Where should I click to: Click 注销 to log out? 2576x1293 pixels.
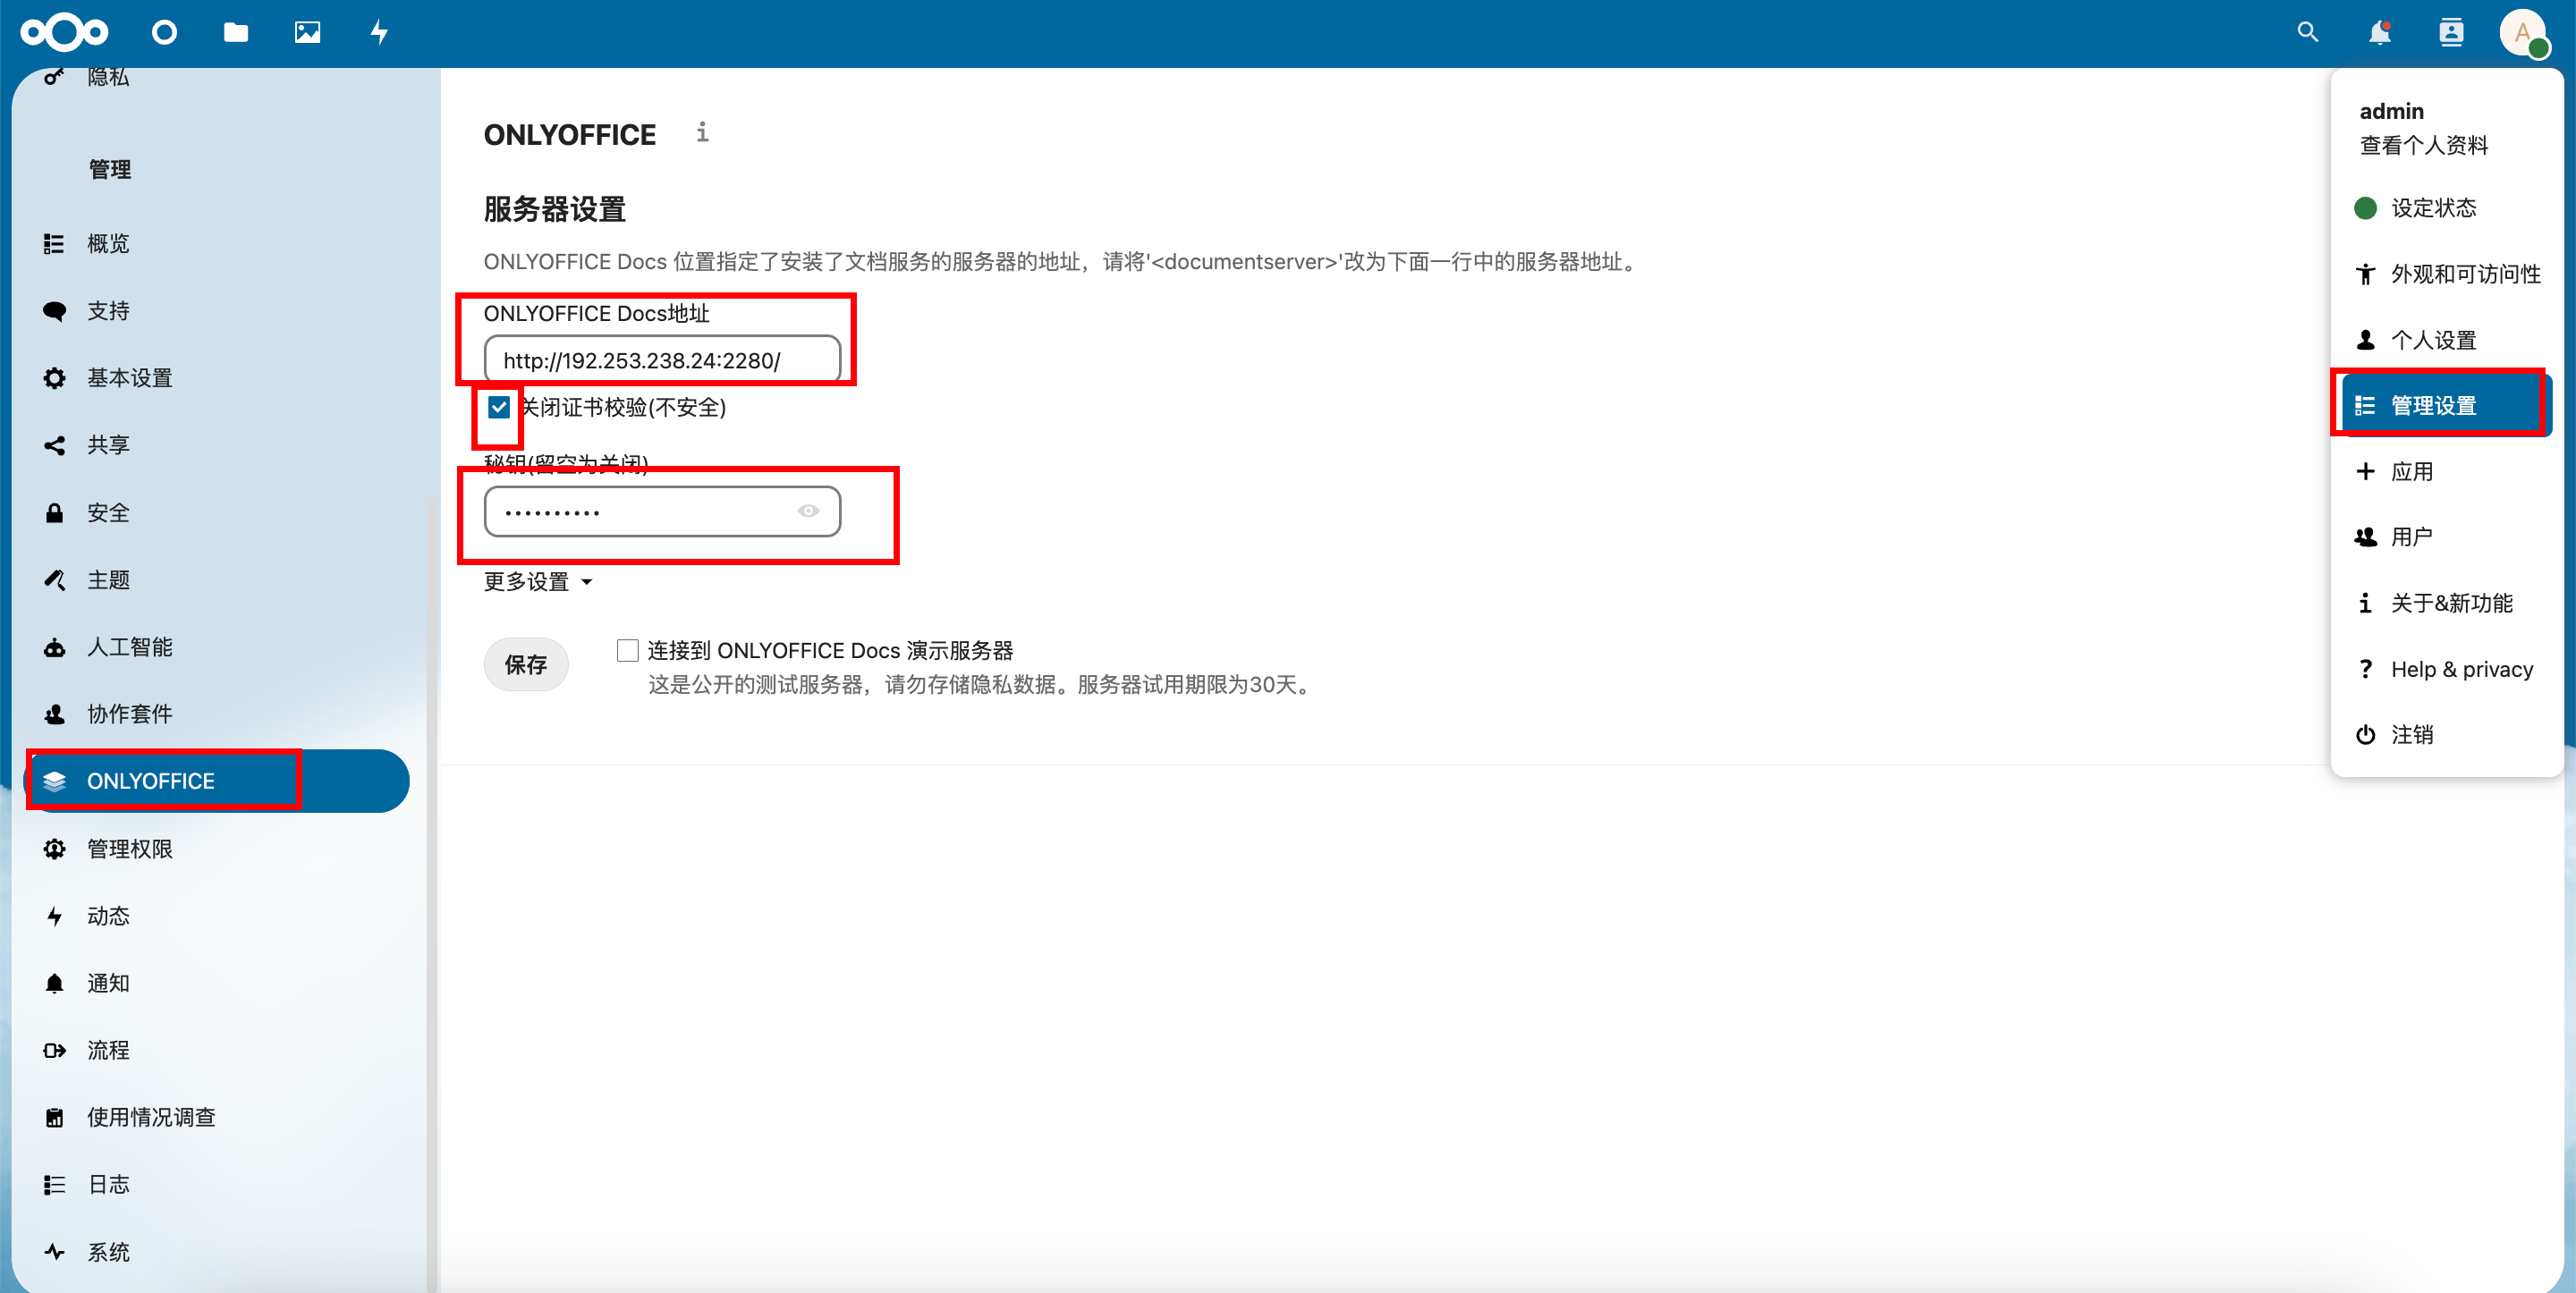pyautogui.click(x=2446, y=735)
